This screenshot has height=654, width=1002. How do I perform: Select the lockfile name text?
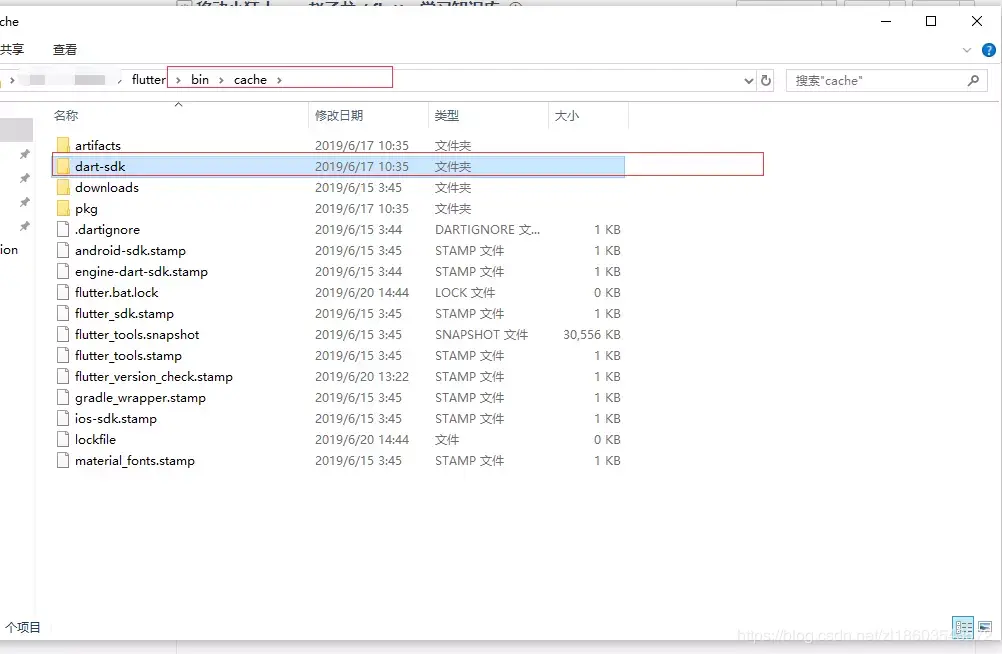[95, 439]
